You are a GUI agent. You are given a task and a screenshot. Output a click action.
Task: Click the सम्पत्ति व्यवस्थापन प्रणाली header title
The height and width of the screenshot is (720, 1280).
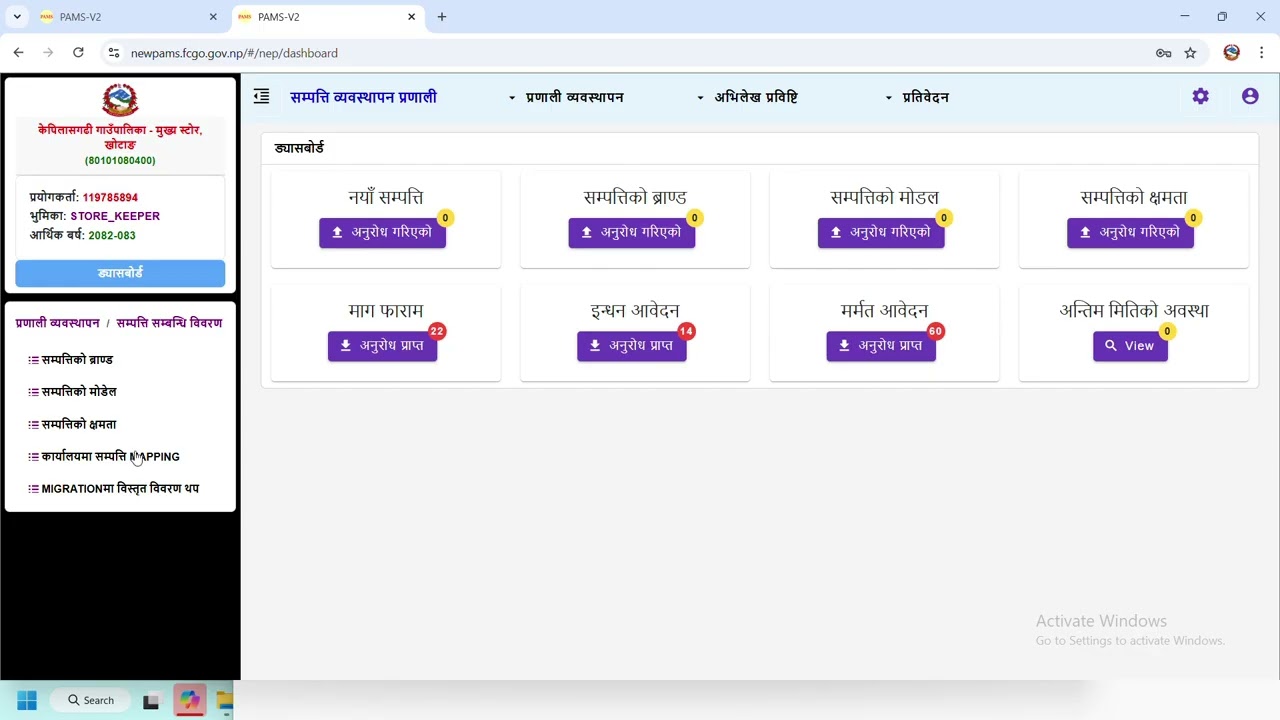tap(363, 97)
